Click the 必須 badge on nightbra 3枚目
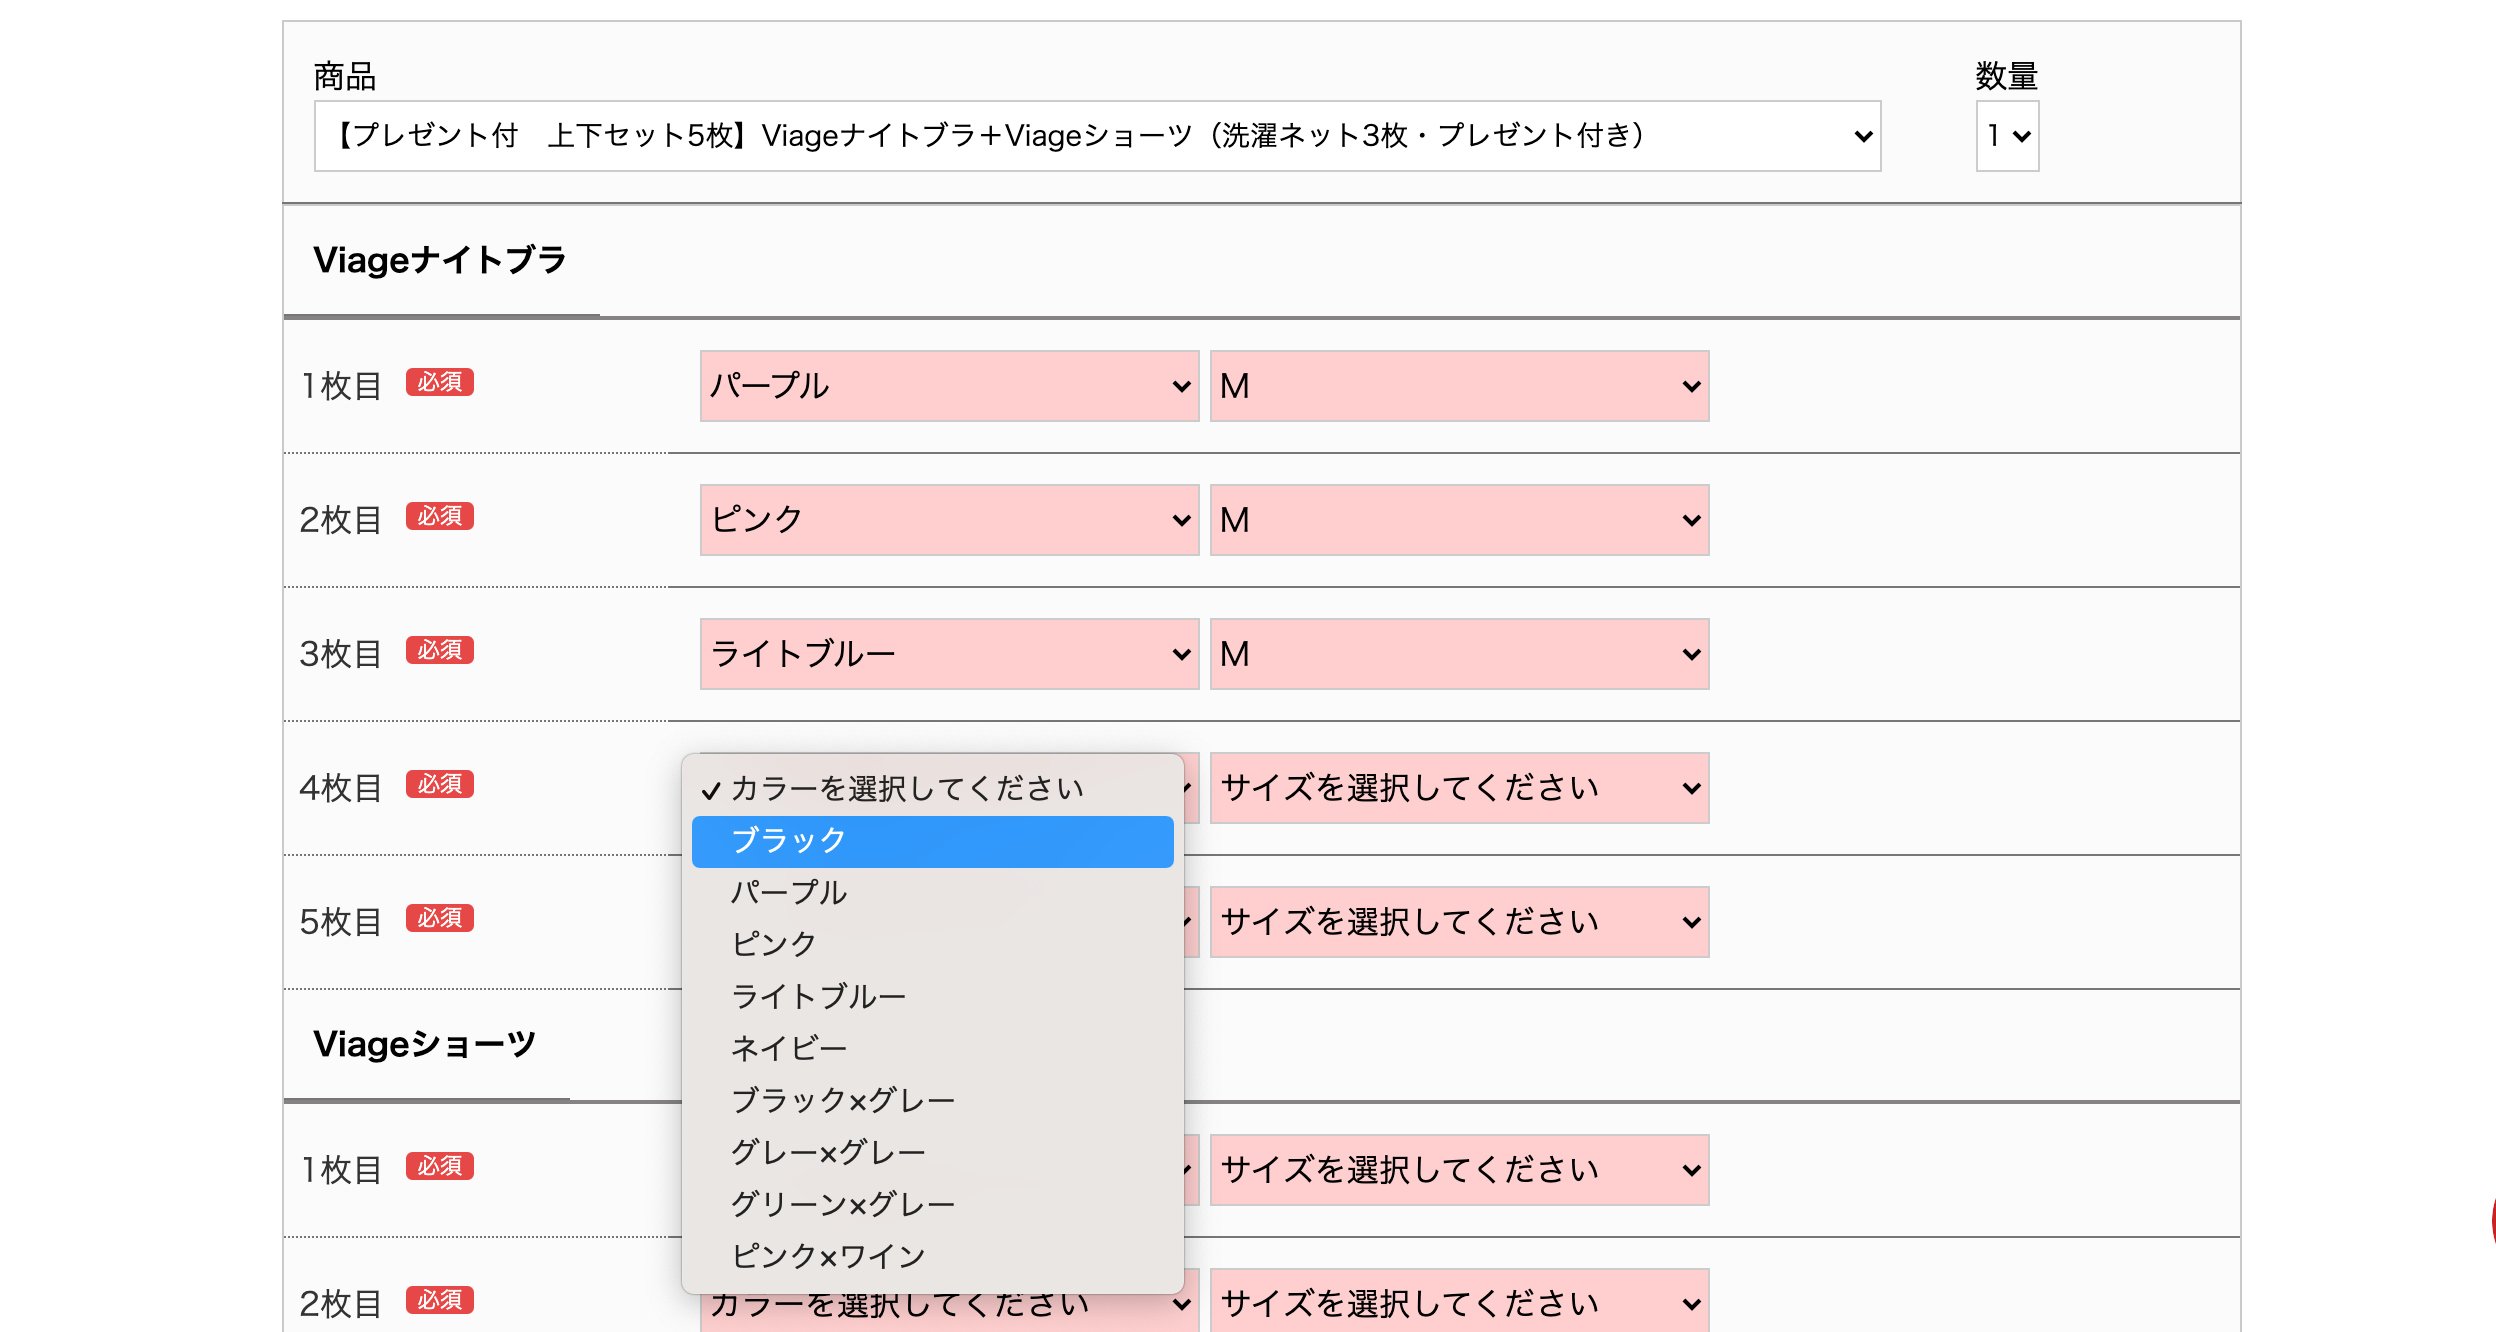This screenshot has width=2496, height=1332. [440, 651]
